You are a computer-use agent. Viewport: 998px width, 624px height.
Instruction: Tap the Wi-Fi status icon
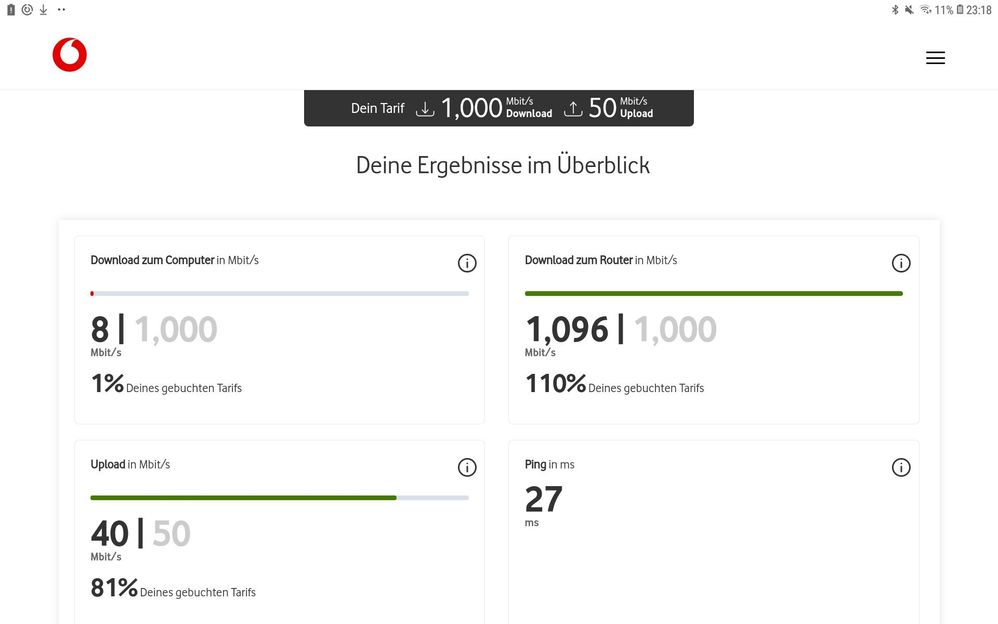(925, 10)
